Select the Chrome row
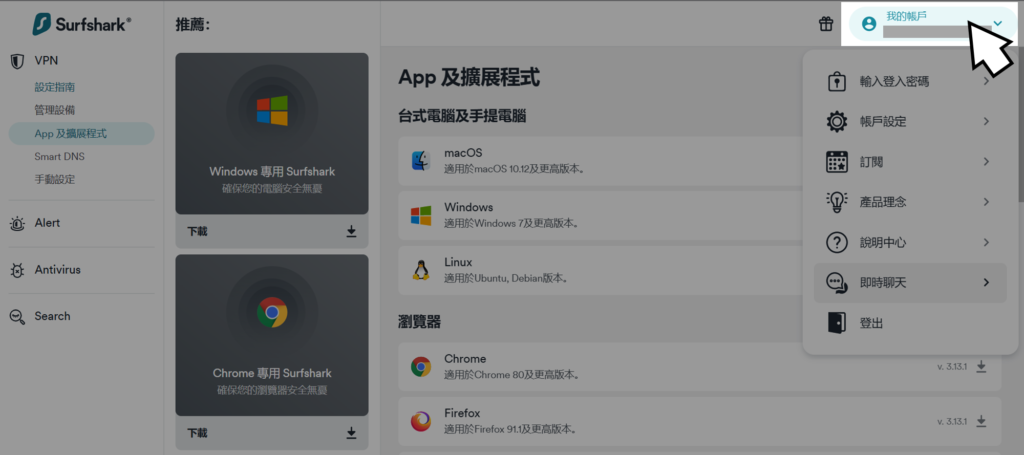 pyautogui.click(x=699, y=367)
